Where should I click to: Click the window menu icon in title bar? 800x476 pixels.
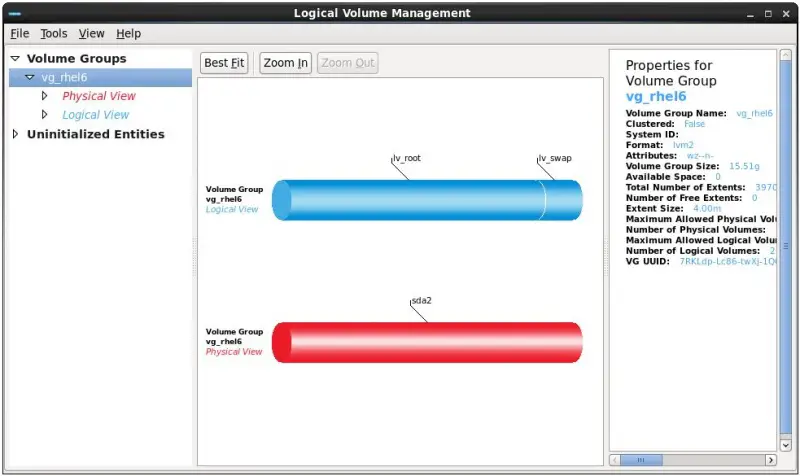(x=12, y=13)
